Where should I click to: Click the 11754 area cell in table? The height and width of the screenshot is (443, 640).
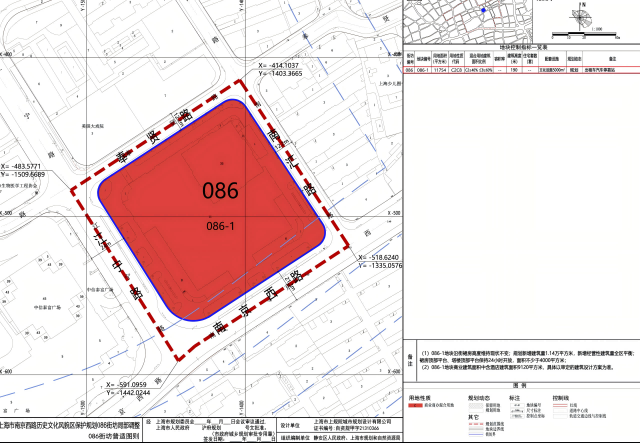(435, 71)
